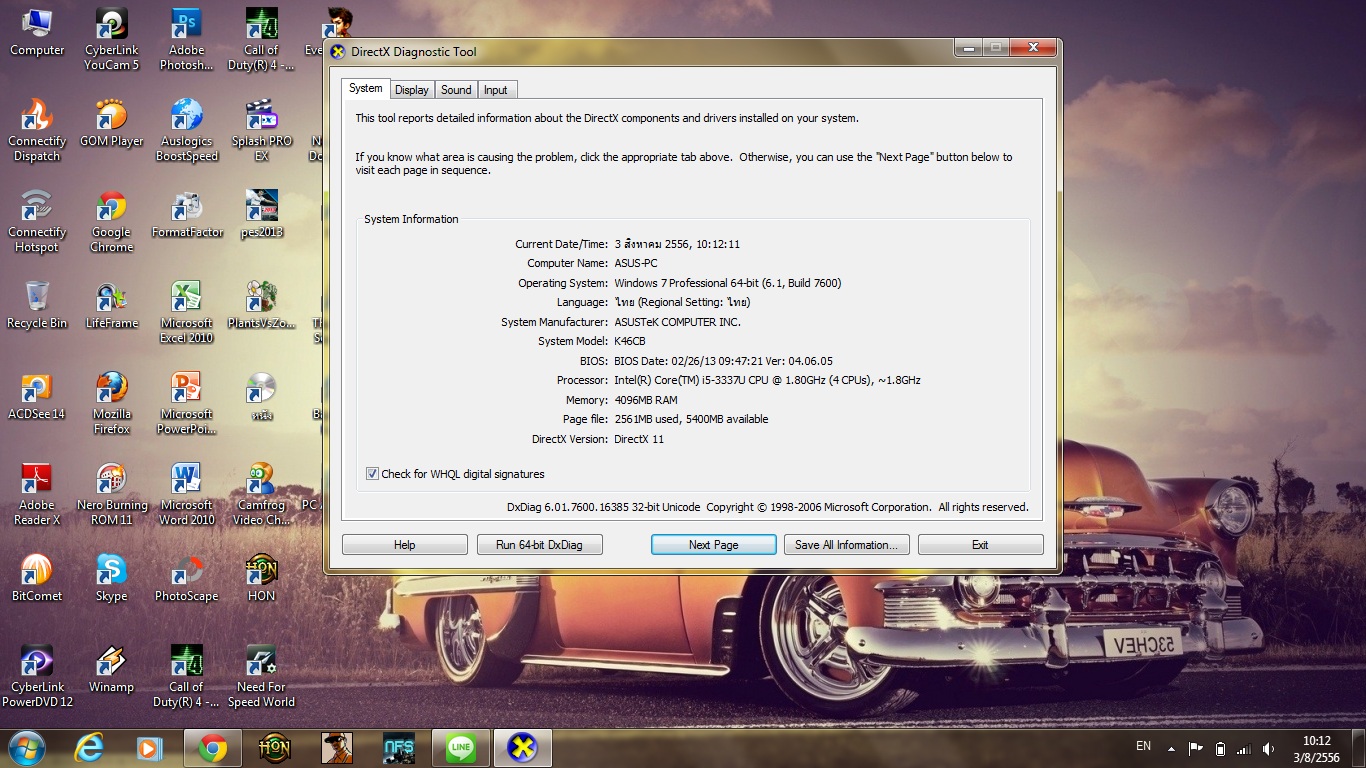The height and width of the screenshot is (768, 1366).
Task: Open the taskbar clock and date
Action: (1317, 749)
